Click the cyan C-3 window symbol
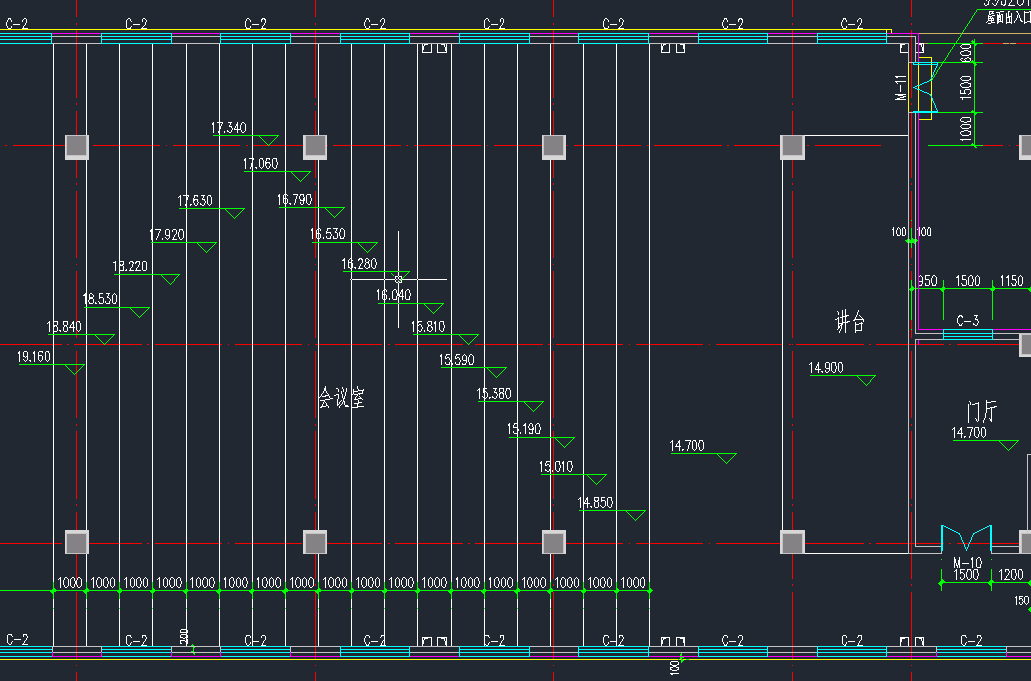 pyautogui.click(x=967, y=335)
